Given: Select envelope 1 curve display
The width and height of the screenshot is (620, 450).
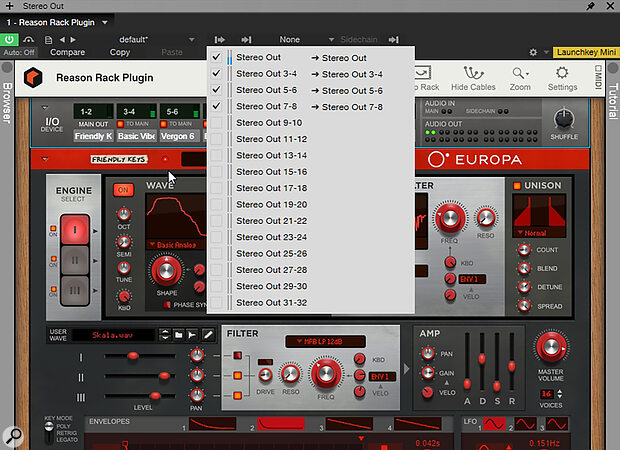Looking at the screenshot, I should pyautogui.click(x=212, y=424).
